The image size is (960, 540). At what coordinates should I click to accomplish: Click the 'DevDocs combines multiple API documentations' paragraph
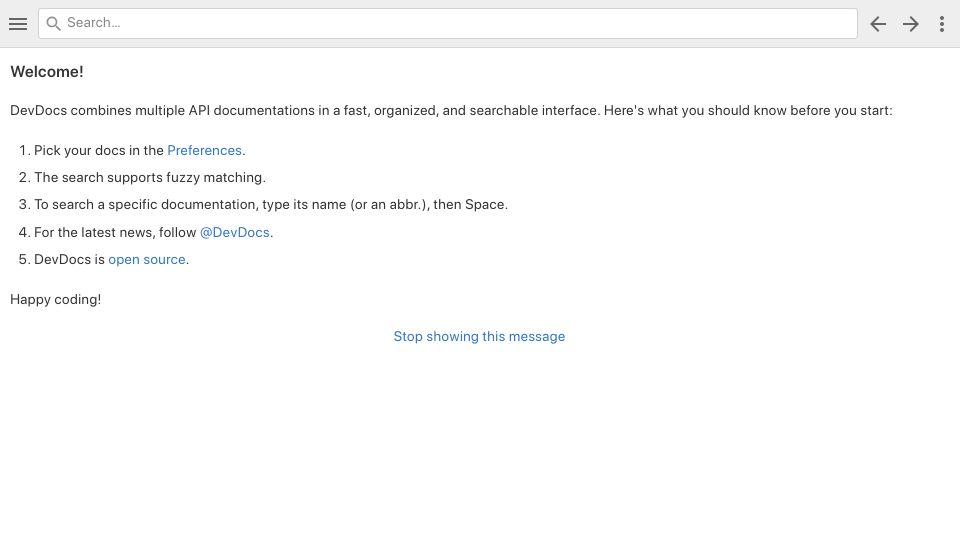pos(451,110)
